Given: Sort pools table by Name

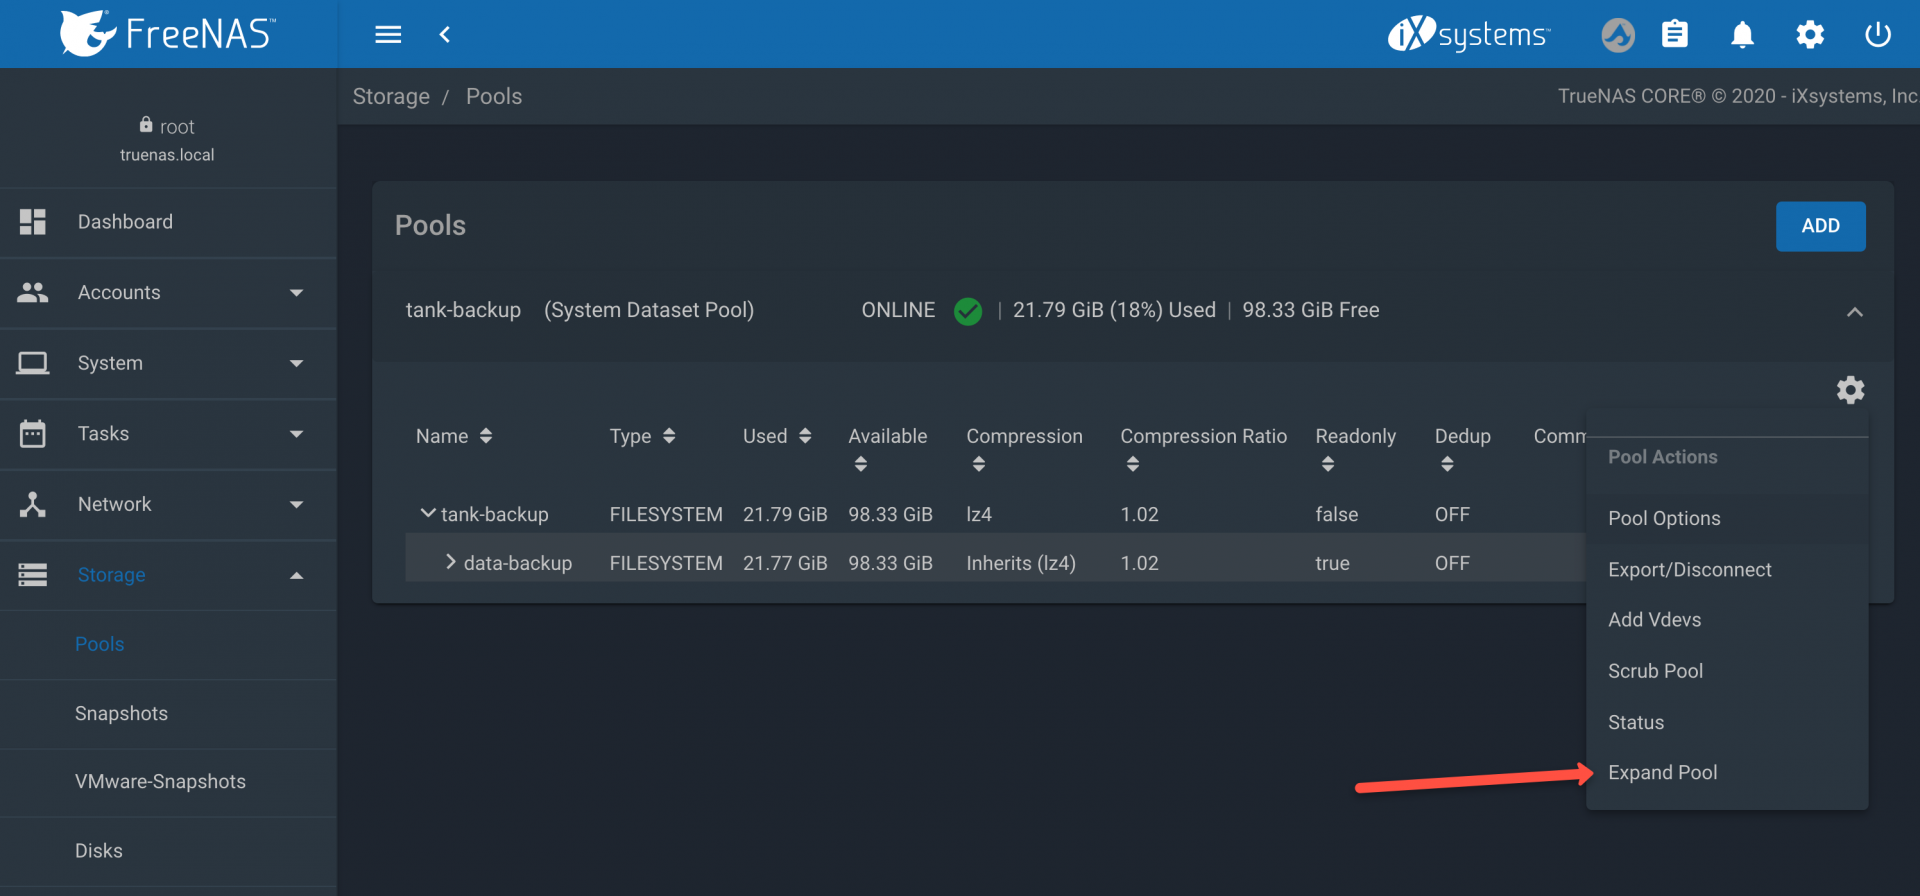Looking at the screenshot, I should [486, 436].
